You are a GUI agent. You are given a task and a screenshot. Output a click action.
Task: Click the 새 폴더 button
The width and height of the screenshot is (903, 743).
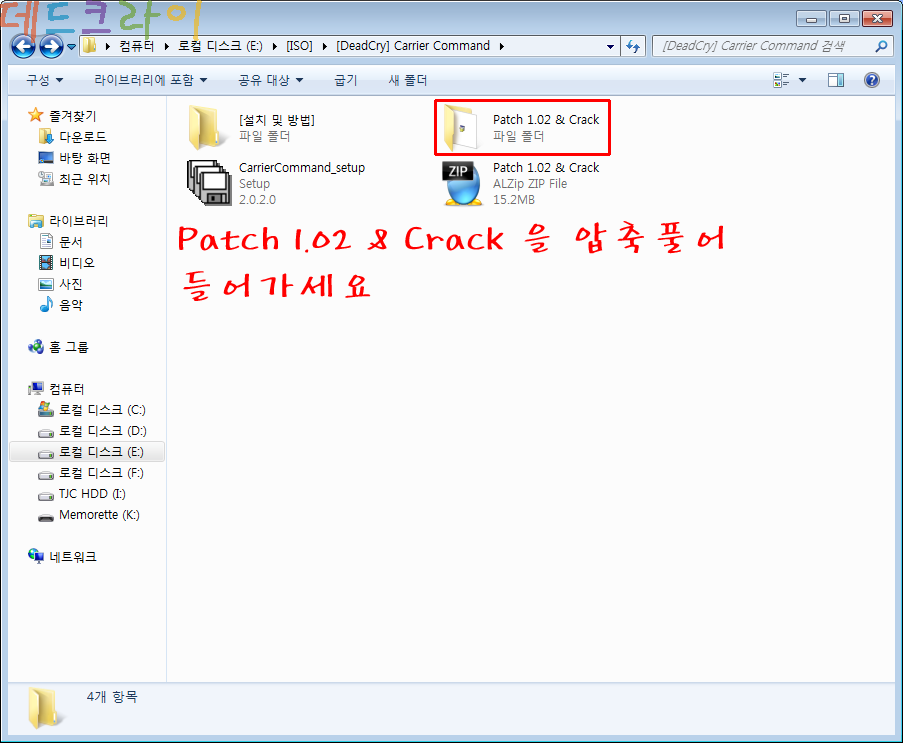pos(407,80)
